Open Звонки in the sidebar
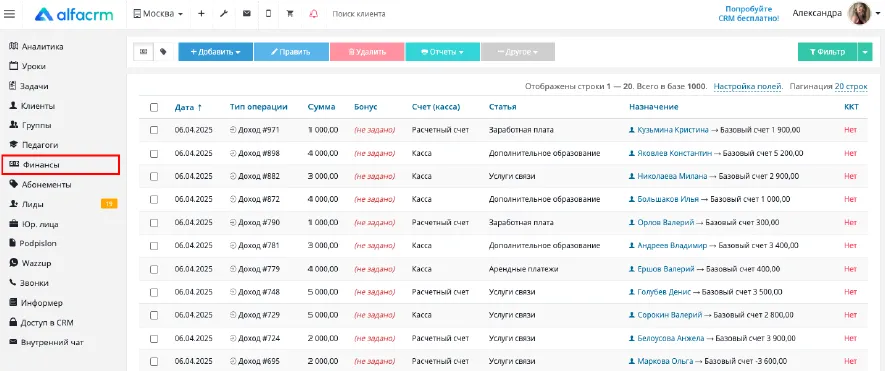Image resolution: width=885 pixels, height=371 pixels. pyautogui.click(x=29, y=283)
